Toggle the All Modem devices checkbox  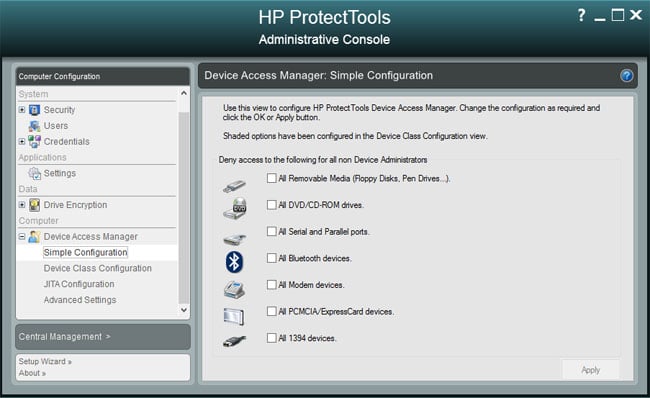(272, 285)
